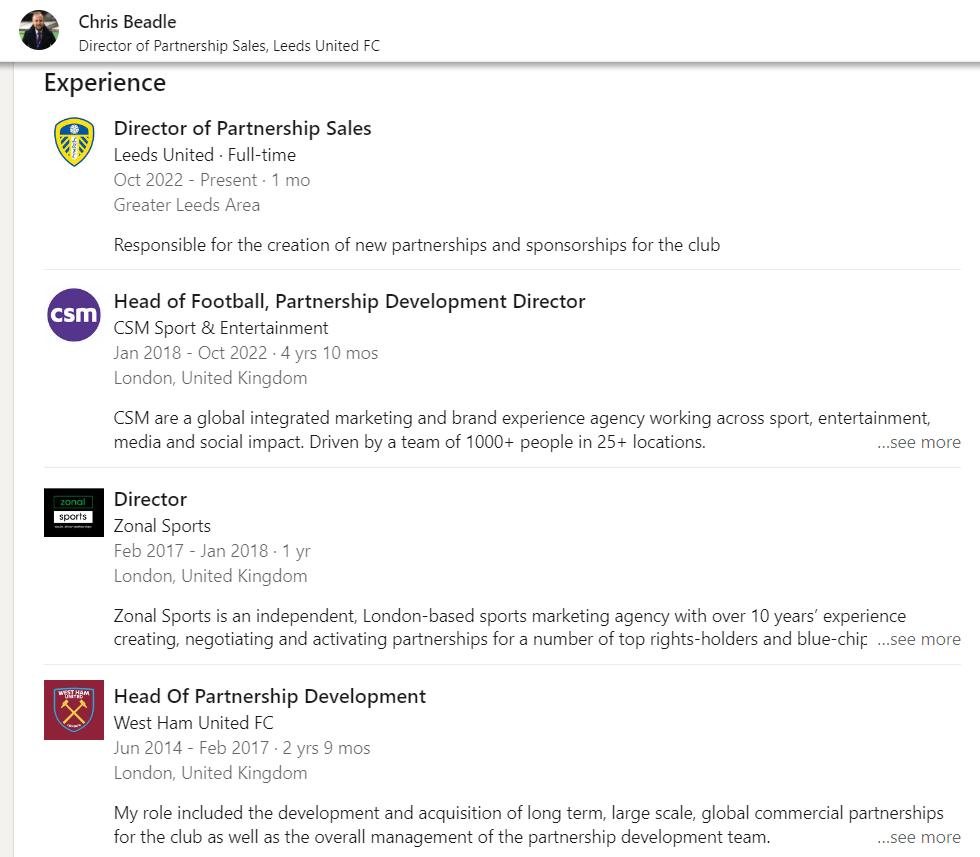Open the West Ham United crest logo
This screenshot has width=980, height=857.
[x=74, y=709]
